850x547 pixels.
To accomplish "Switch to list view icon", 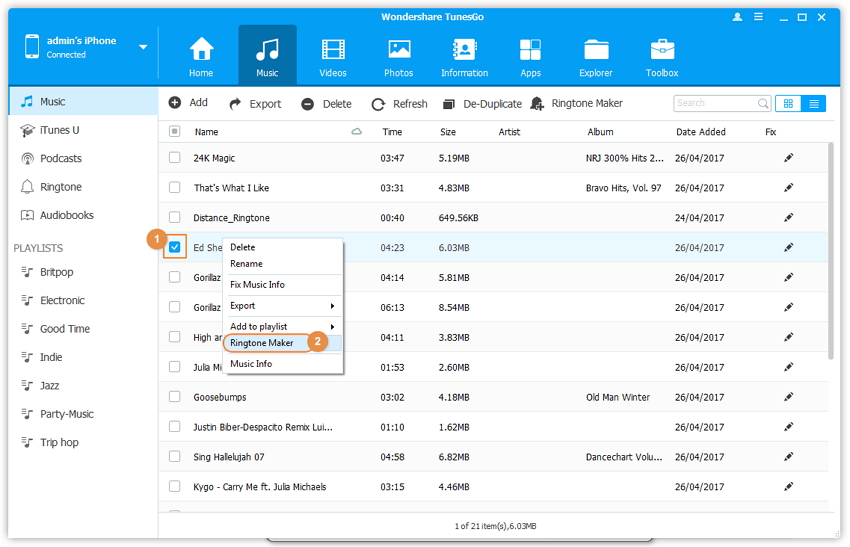I will [814, 103].
